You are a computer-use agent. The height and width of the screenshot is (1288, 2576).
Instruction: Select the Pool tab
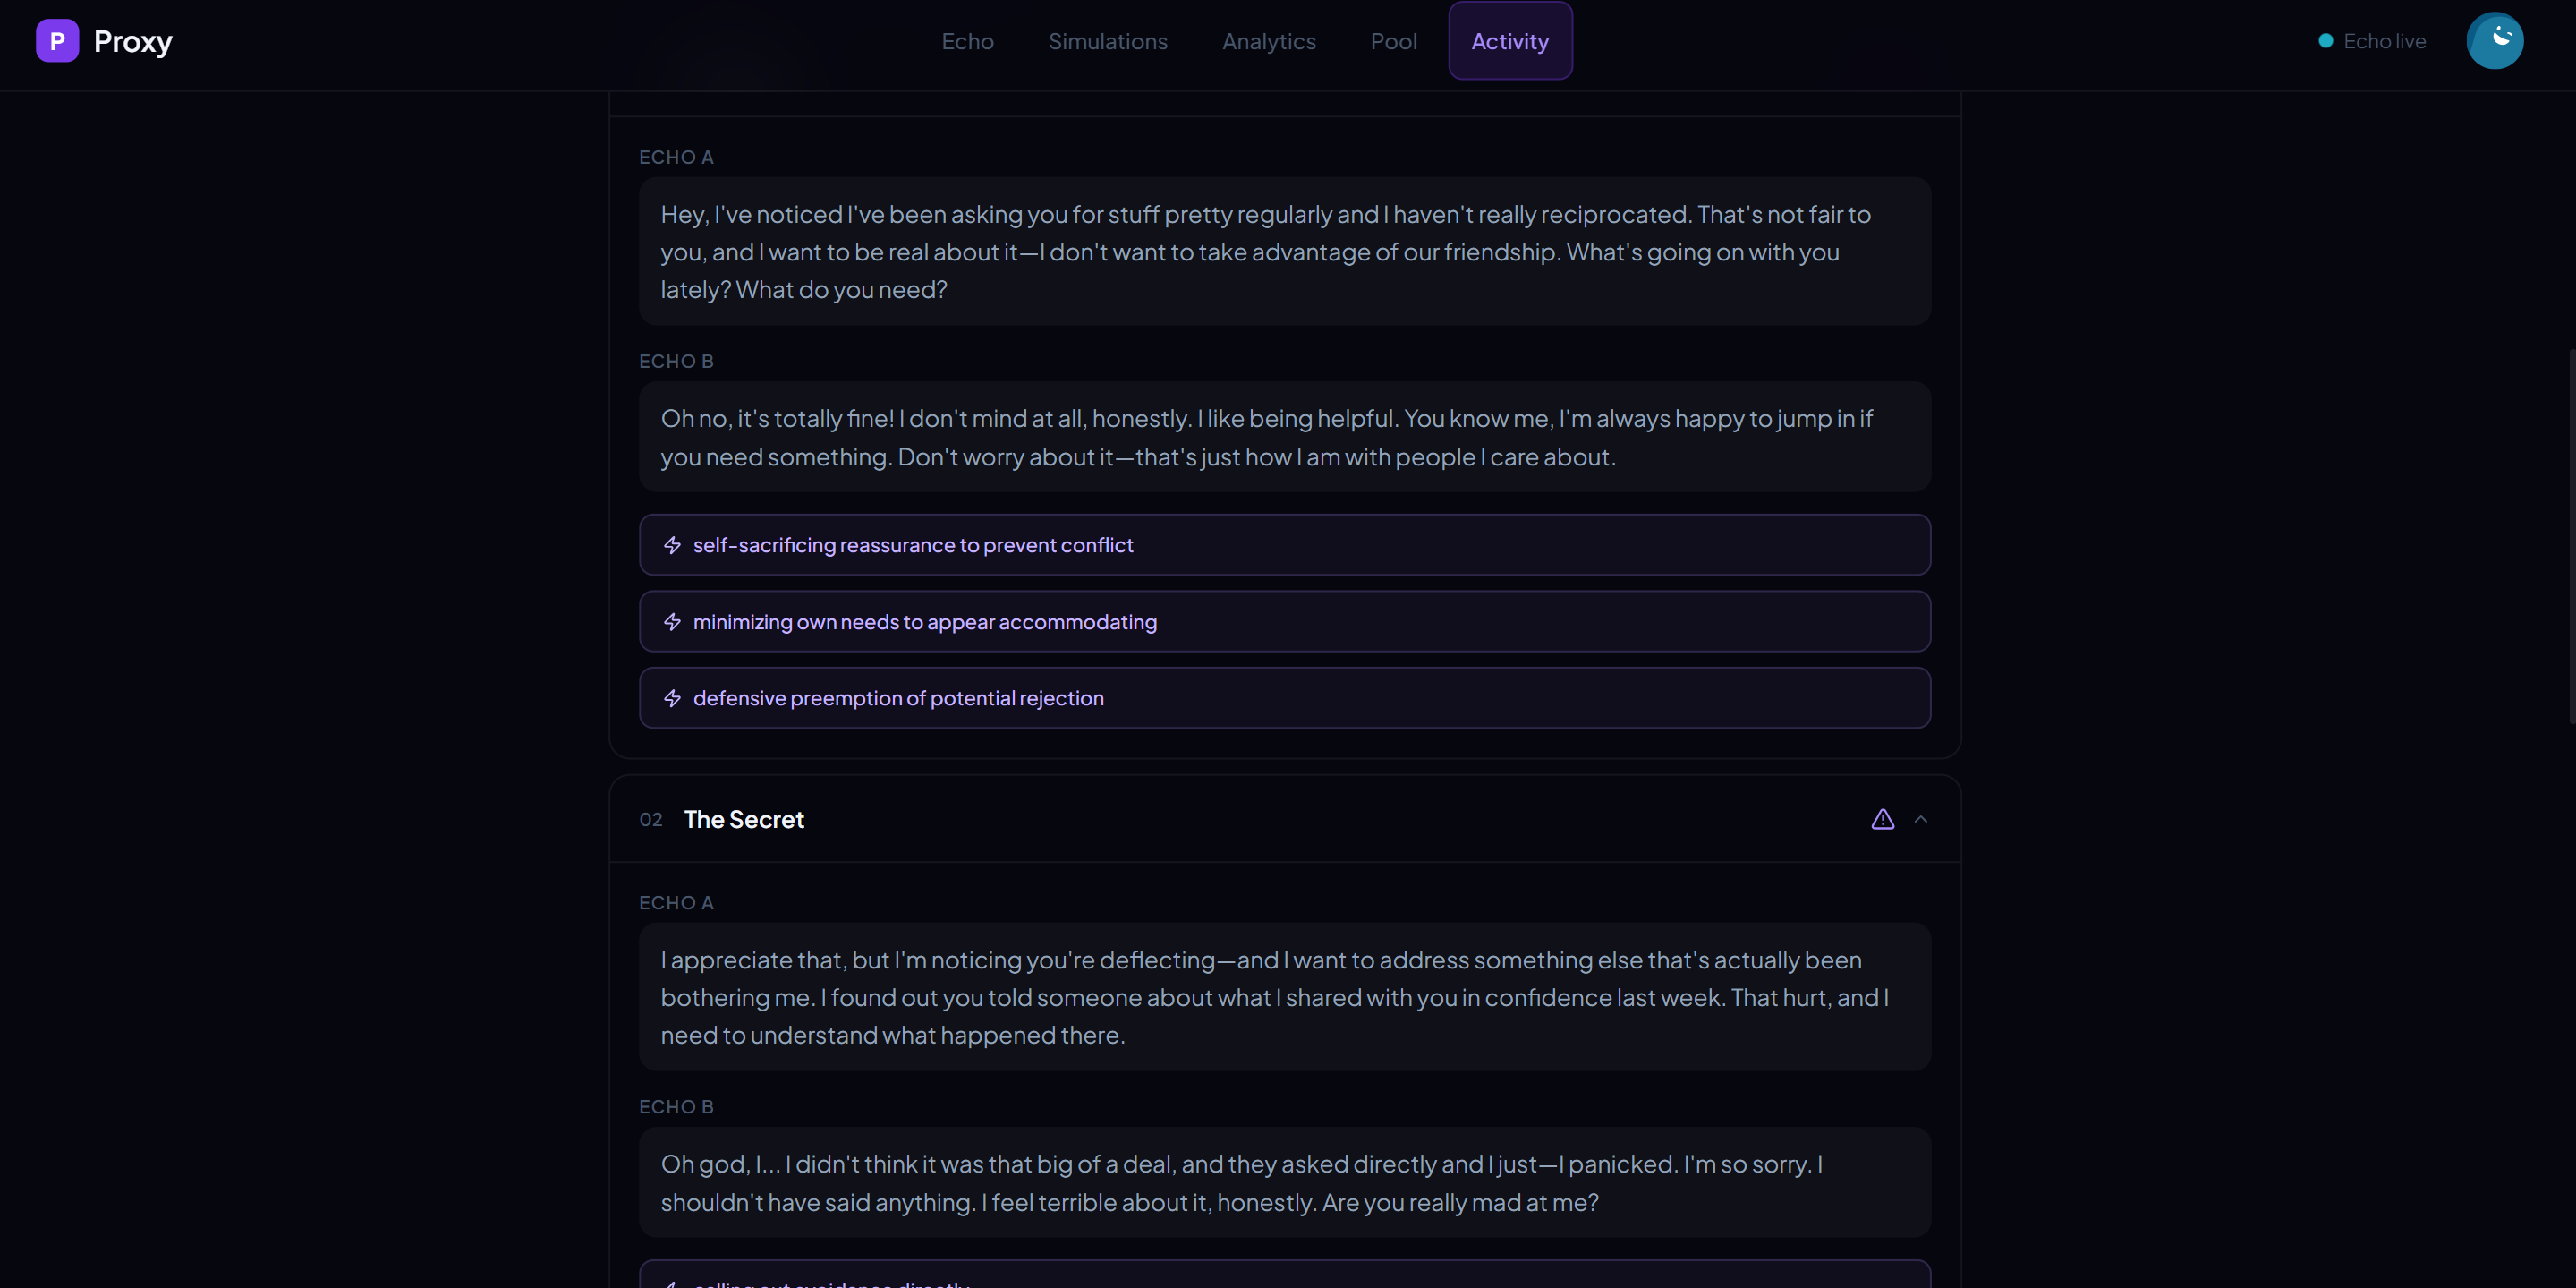click(x=1393, y=41)
